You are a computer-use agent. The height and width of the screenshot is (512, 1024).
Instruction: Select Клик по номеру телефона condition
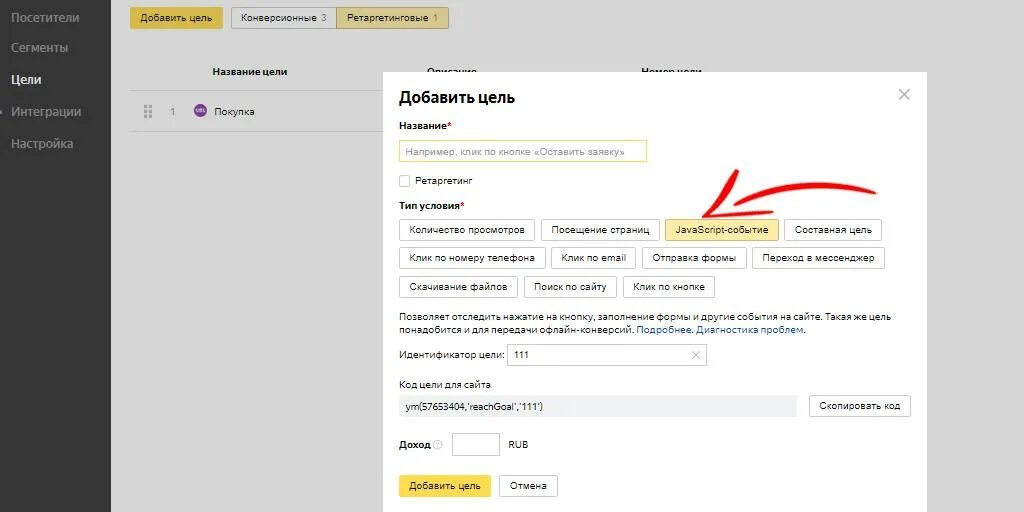coord(472,258)
